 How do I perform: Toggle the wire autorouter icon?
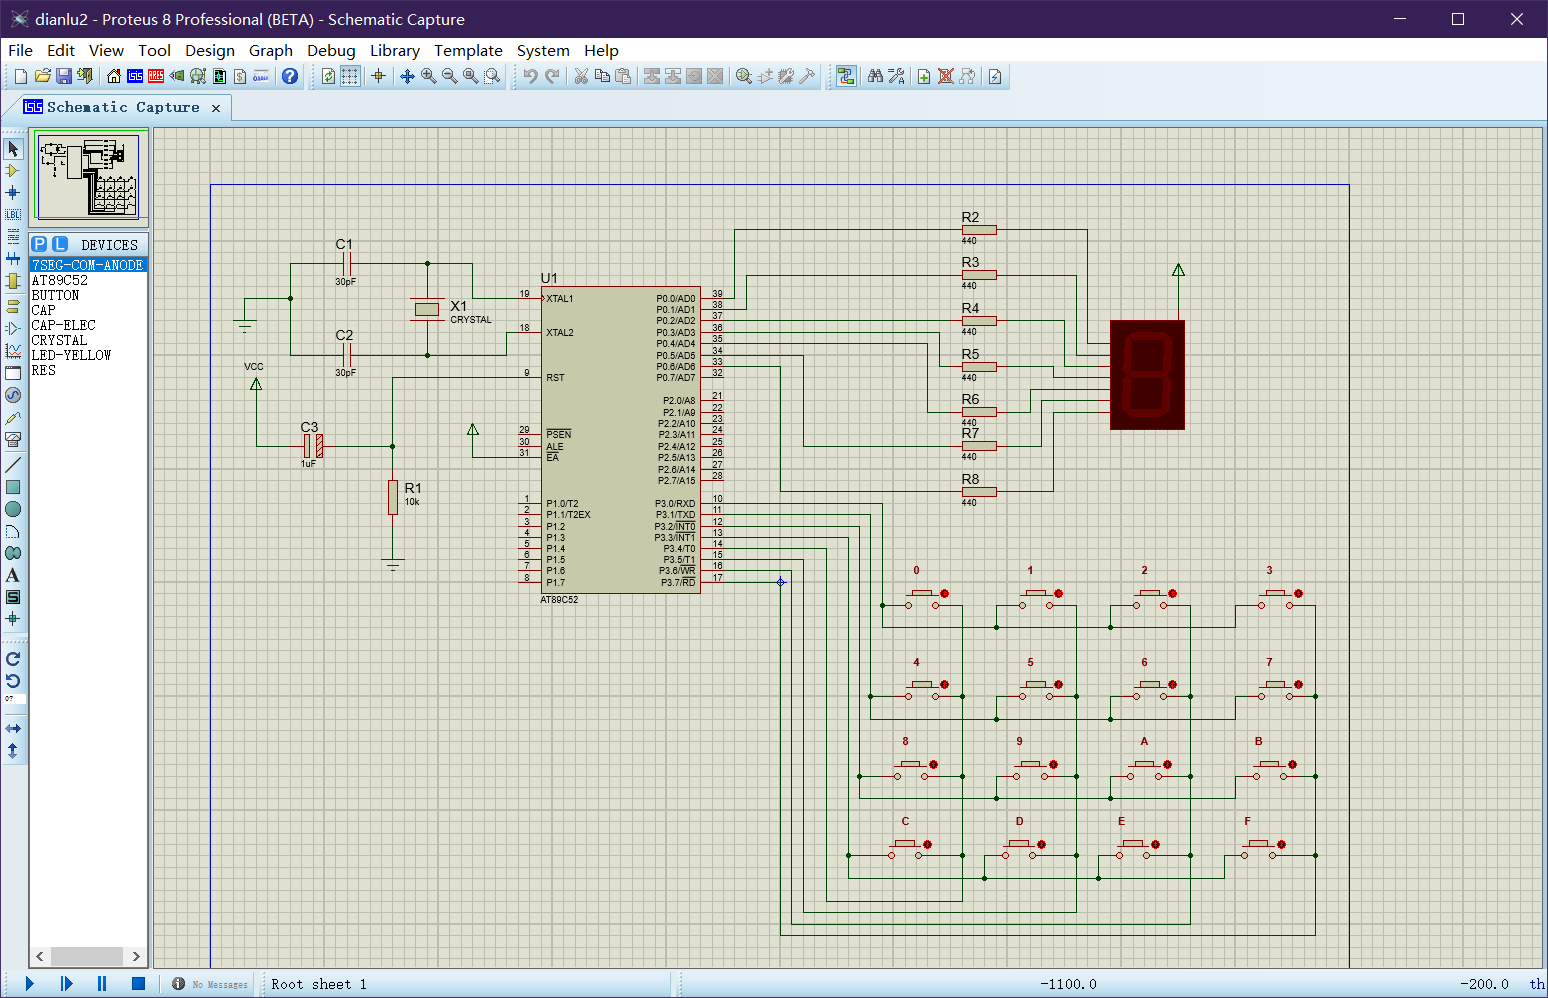(x=846, y=76)
